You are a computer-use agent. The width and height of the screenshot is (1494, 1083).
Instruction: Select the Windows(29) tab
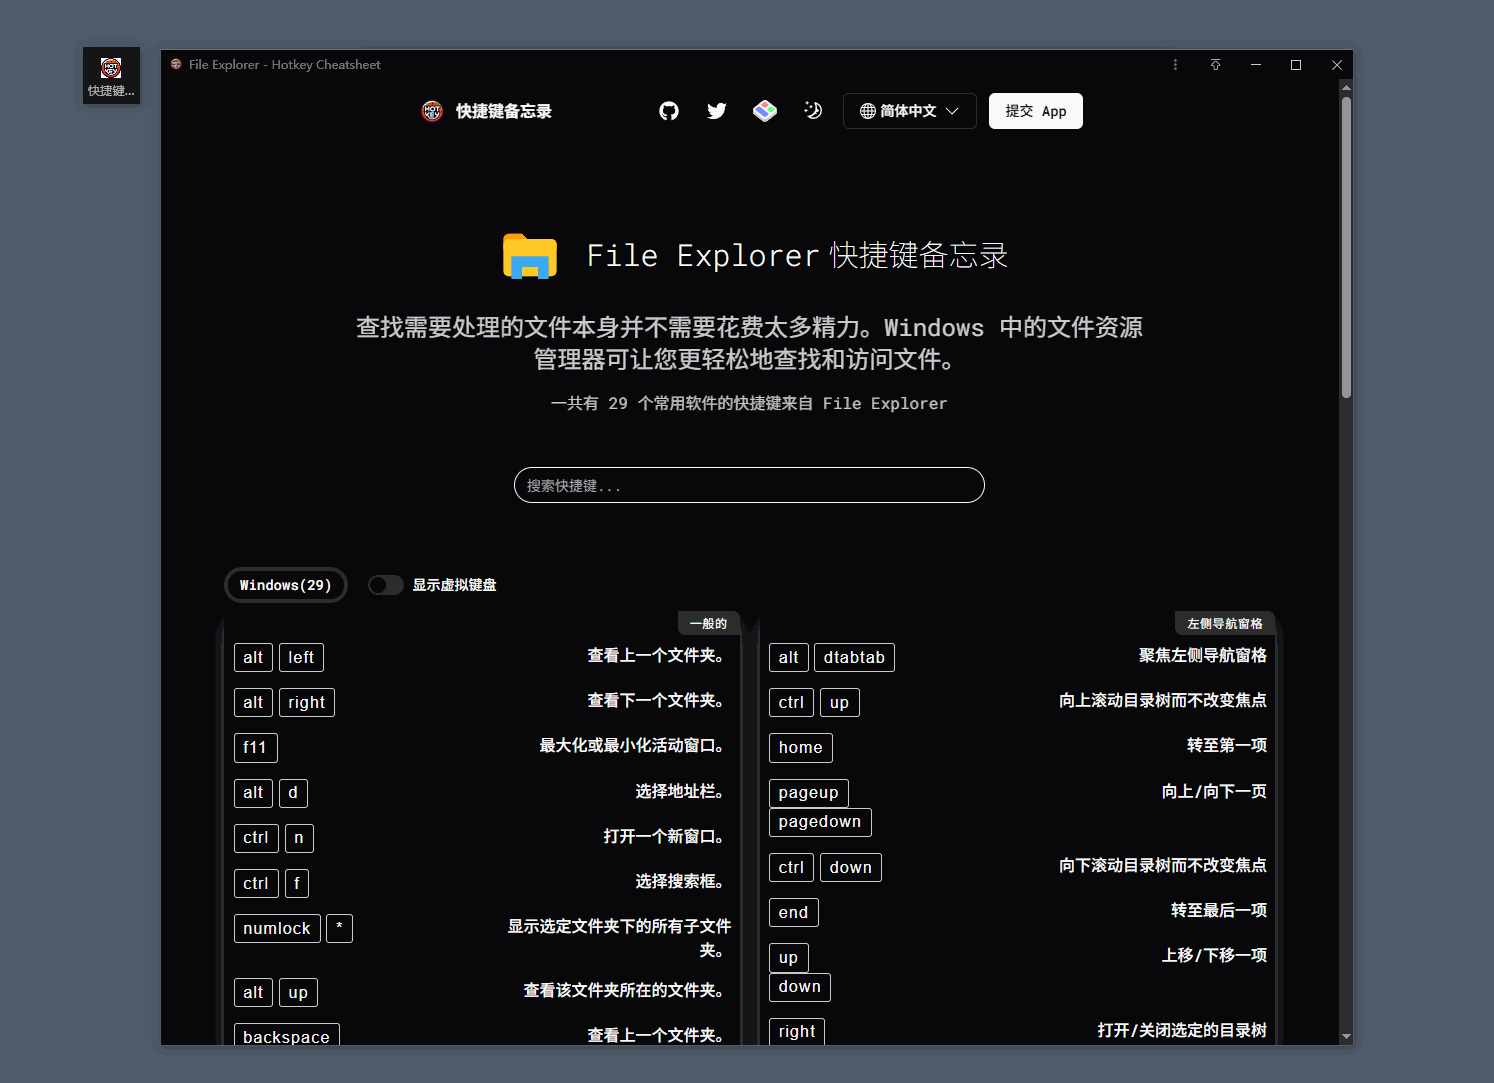coord(286,585)
